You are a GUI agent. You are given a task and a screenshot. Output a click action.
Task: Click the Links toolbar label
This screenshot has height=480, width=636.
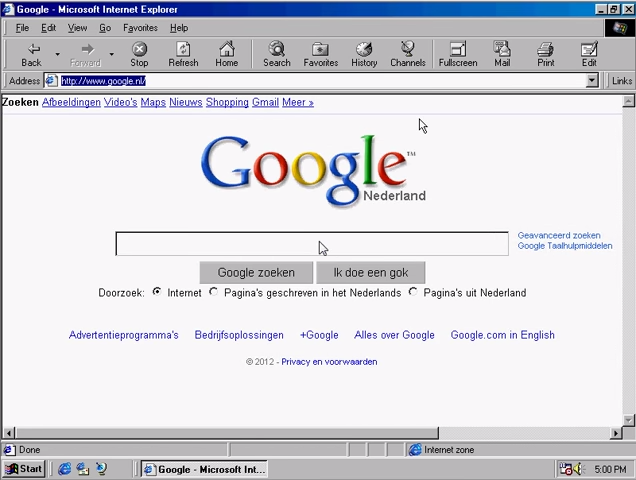(x=622, y=81)
